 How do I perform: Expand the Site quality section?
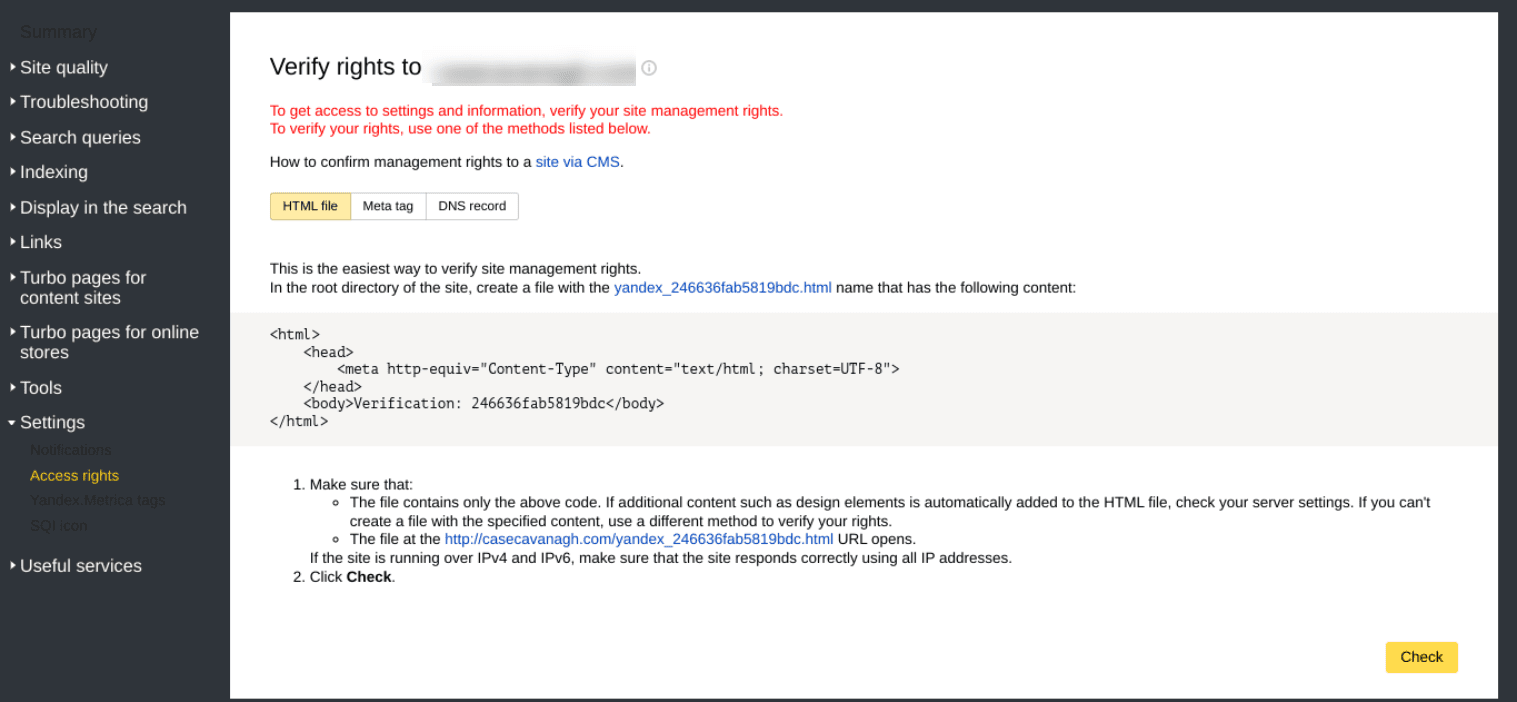[63, 67]
